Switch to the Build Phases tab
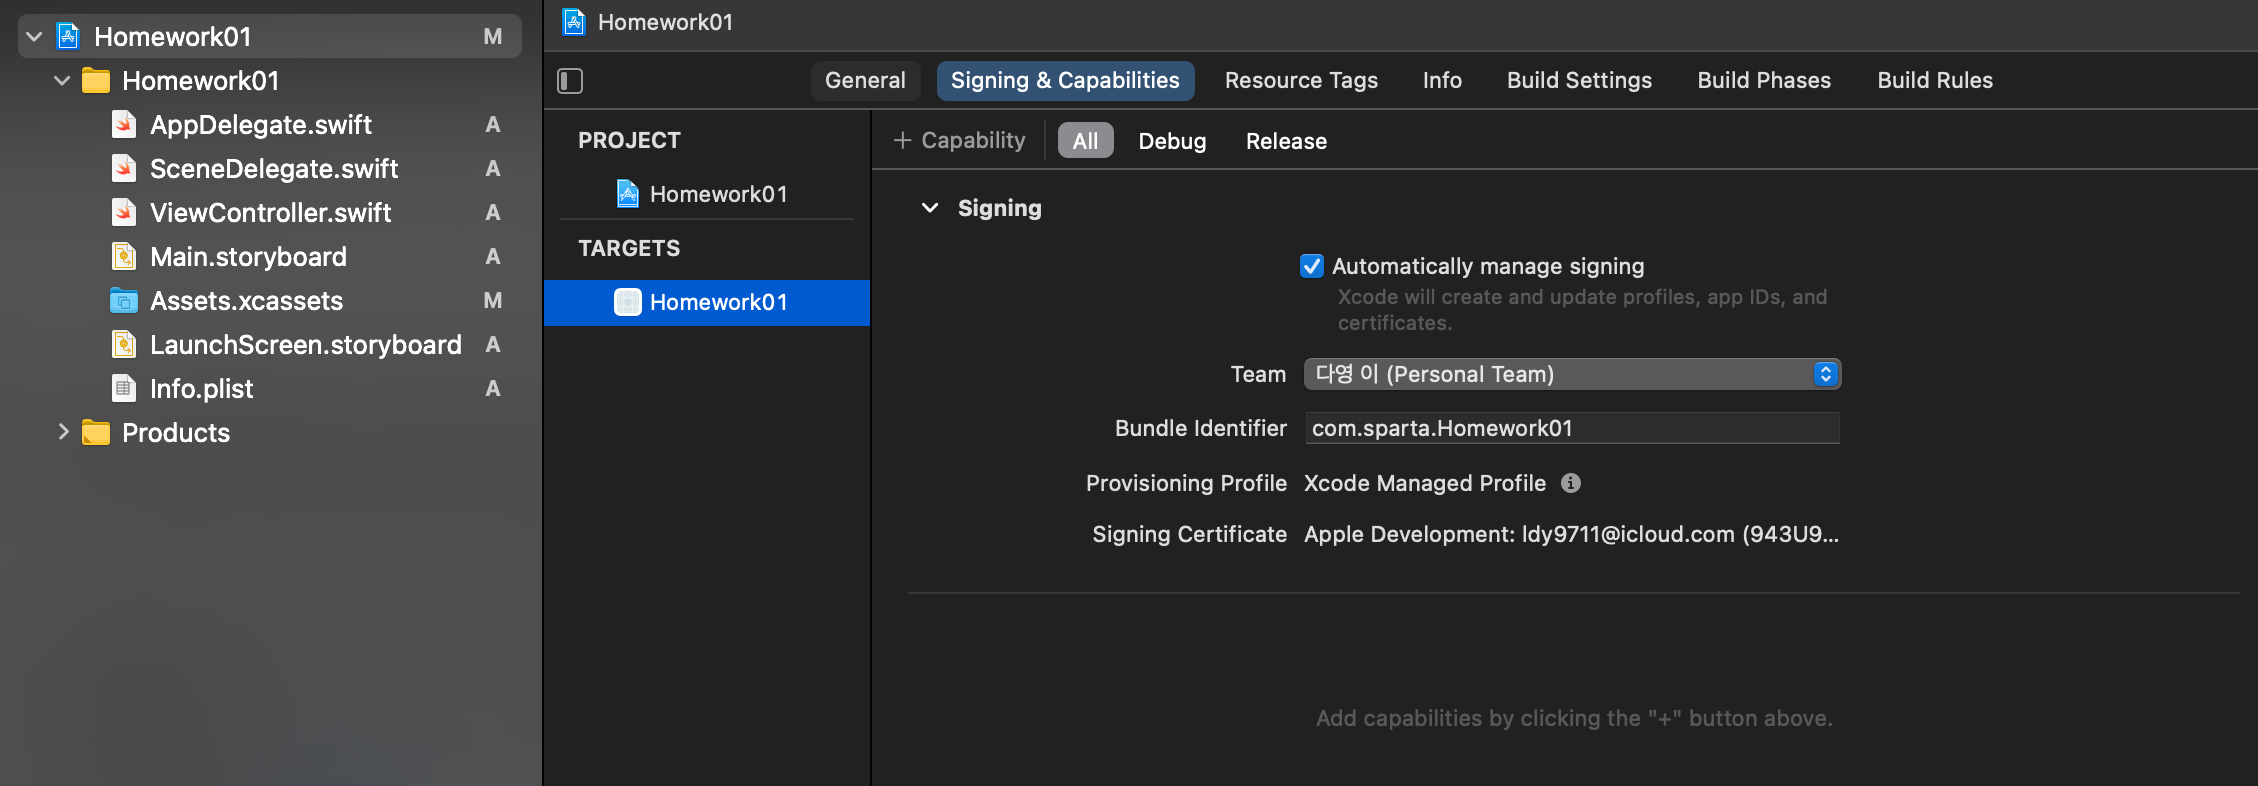2258x786 pixels. click(1764, 81)
